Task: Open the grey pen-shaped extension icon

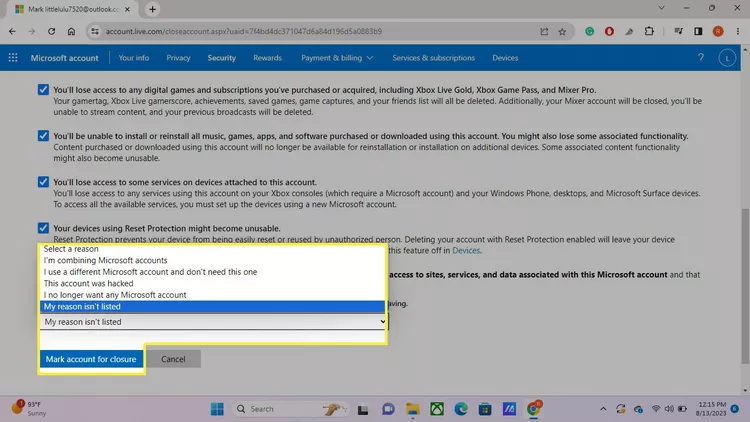Action: [629, 32]
